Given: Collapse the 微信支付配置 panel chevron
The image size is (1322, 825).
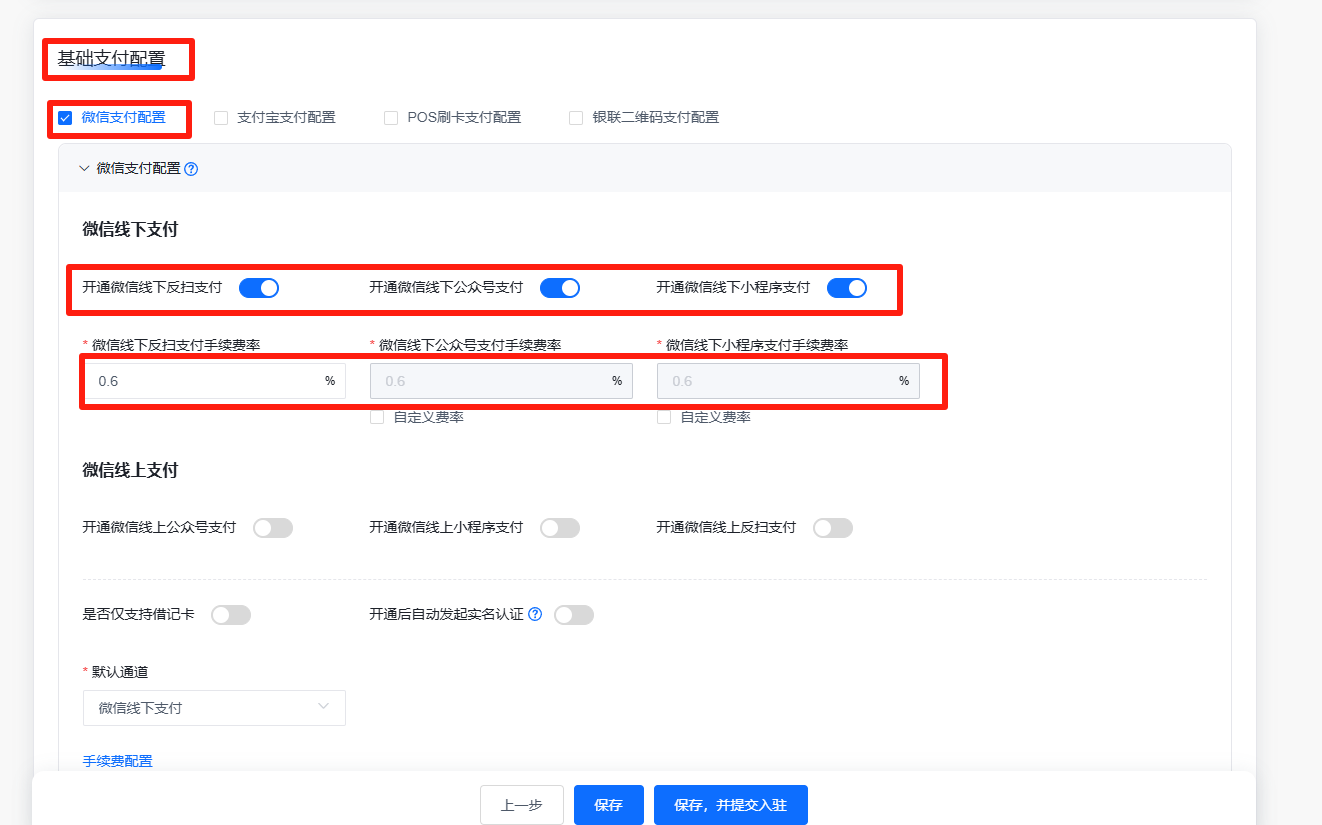Looking at the screenshot, I should 84,168.
